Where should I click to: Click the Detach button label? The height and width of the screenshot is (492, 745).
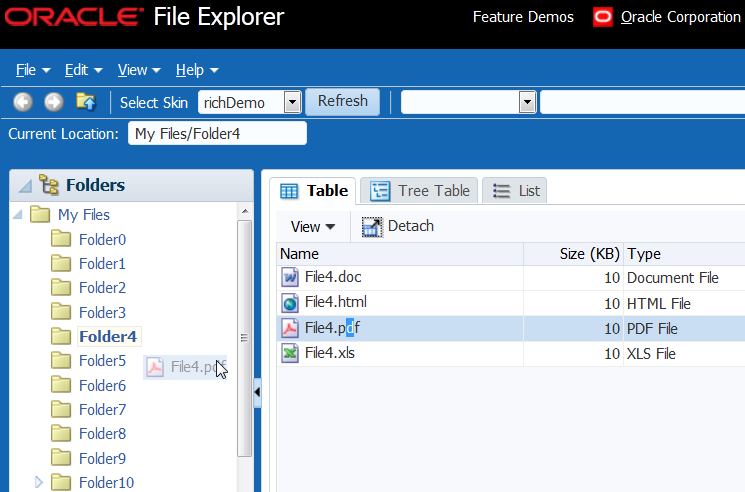(x=411, y=226)
